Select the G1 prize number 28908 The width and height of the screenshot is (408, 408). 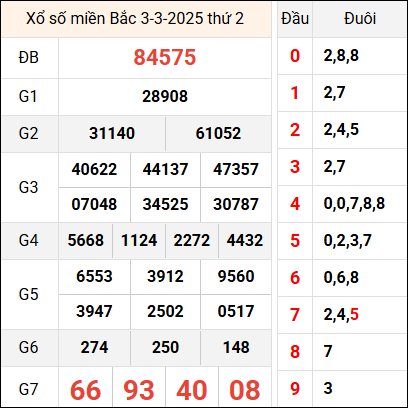165,96
